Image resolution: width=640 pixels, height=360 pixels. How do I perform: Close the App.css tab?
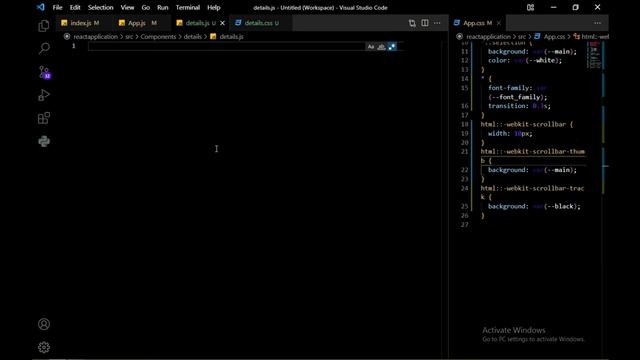498,23
